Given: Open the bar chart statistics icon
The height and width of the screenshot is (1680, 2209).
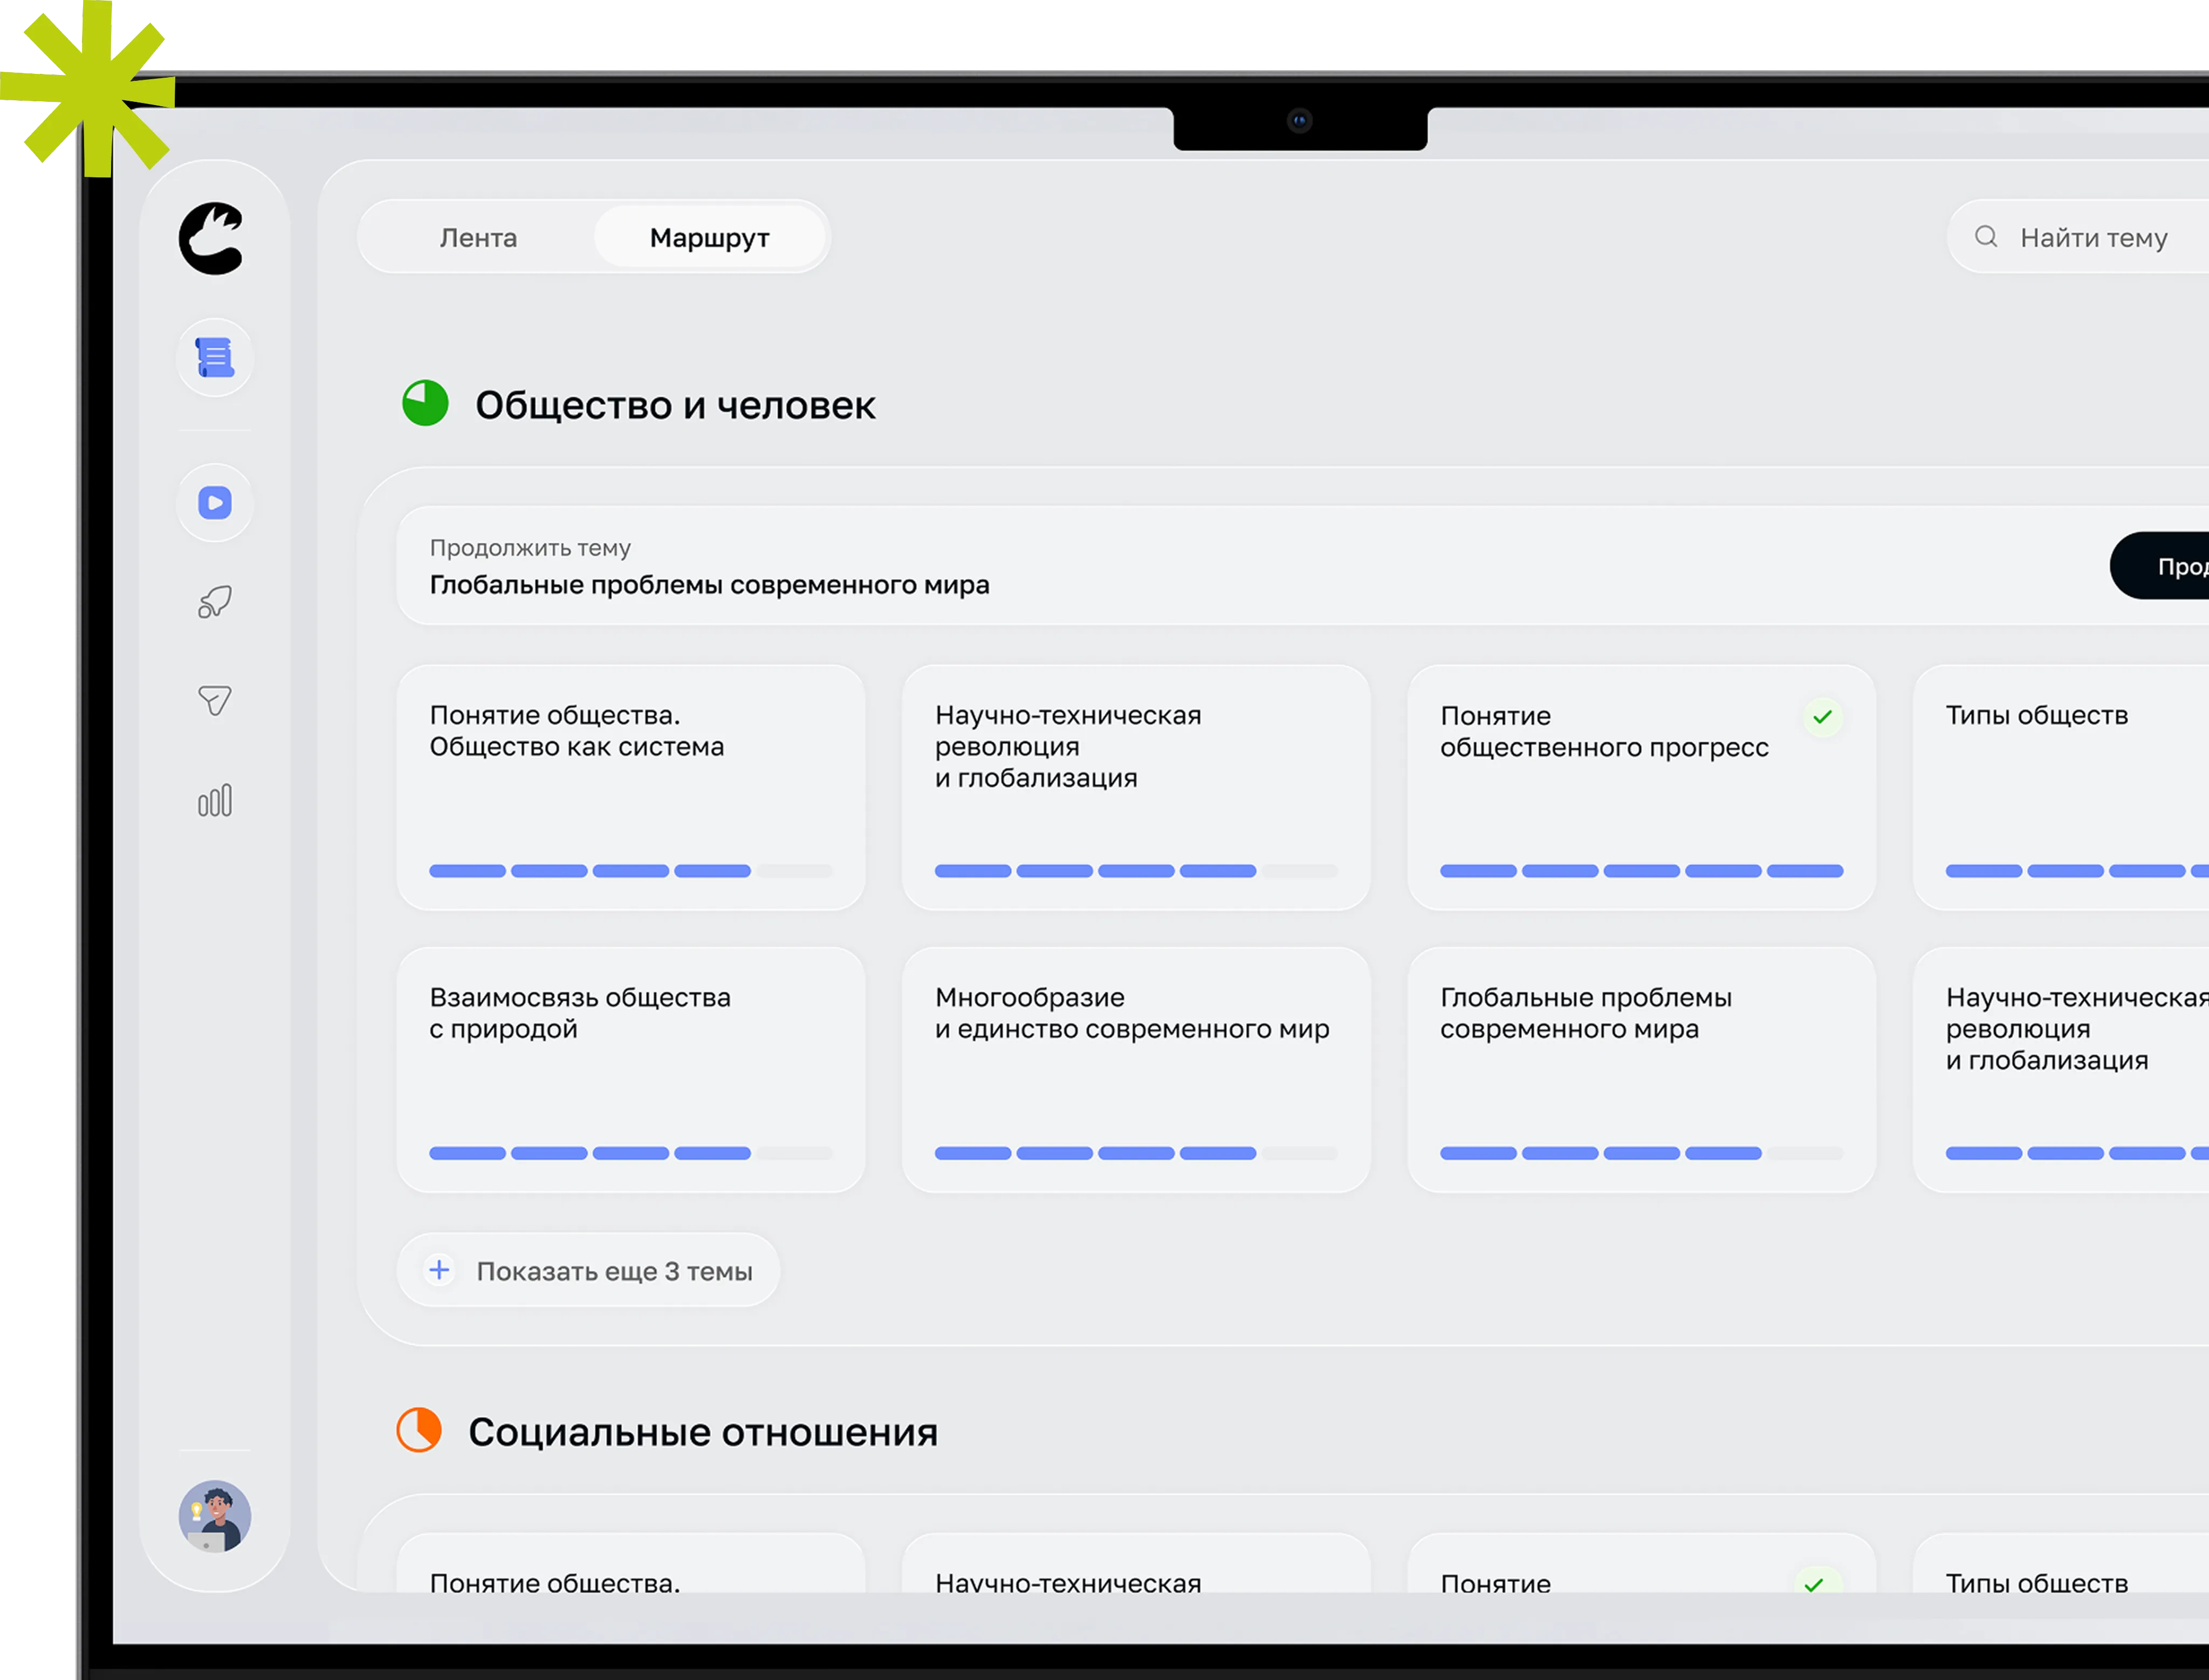Looking at the screenshot, I should coord(215,800).
